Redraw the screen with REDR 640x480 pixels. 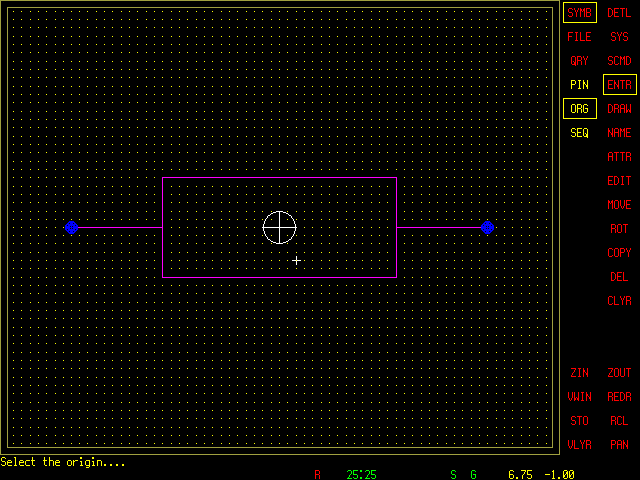pos(619,397)
